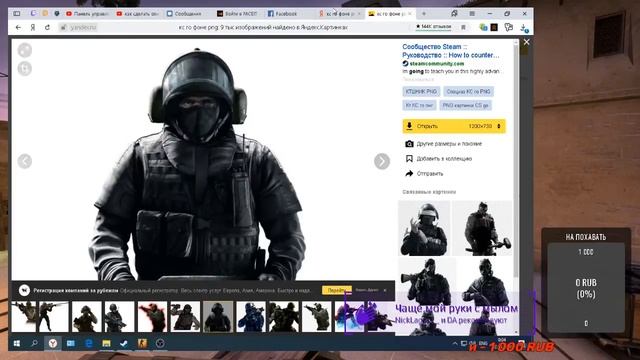The width and height of the screenshot is (640, 360).
Task: Open the sidebar panel icon left of the tabs
Action: click(x=17, y=13)
